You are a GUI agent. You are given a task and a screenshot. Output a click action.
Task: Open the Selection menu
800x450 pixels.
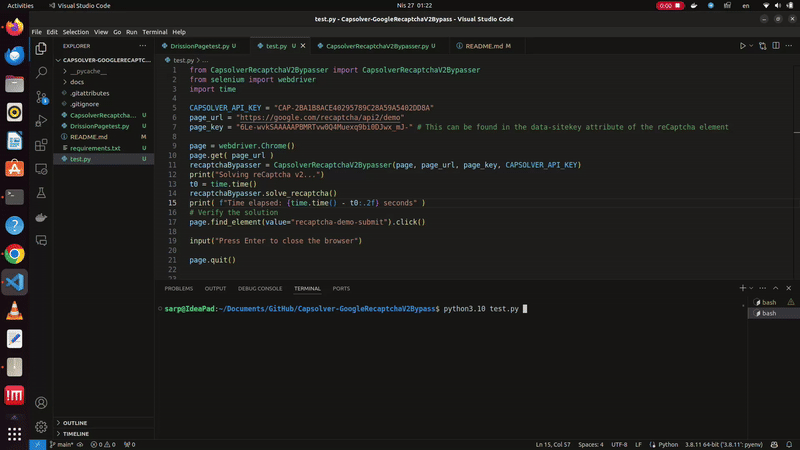(76, 32)
